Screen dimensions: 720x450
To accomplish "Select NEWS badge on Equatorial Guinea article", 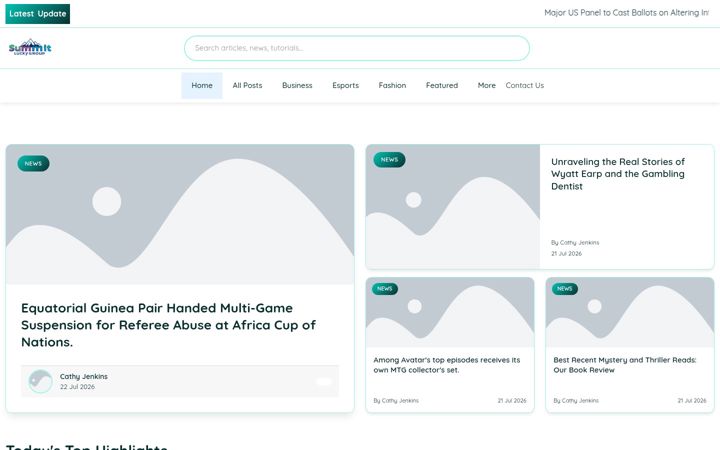I will coord(33,163).
